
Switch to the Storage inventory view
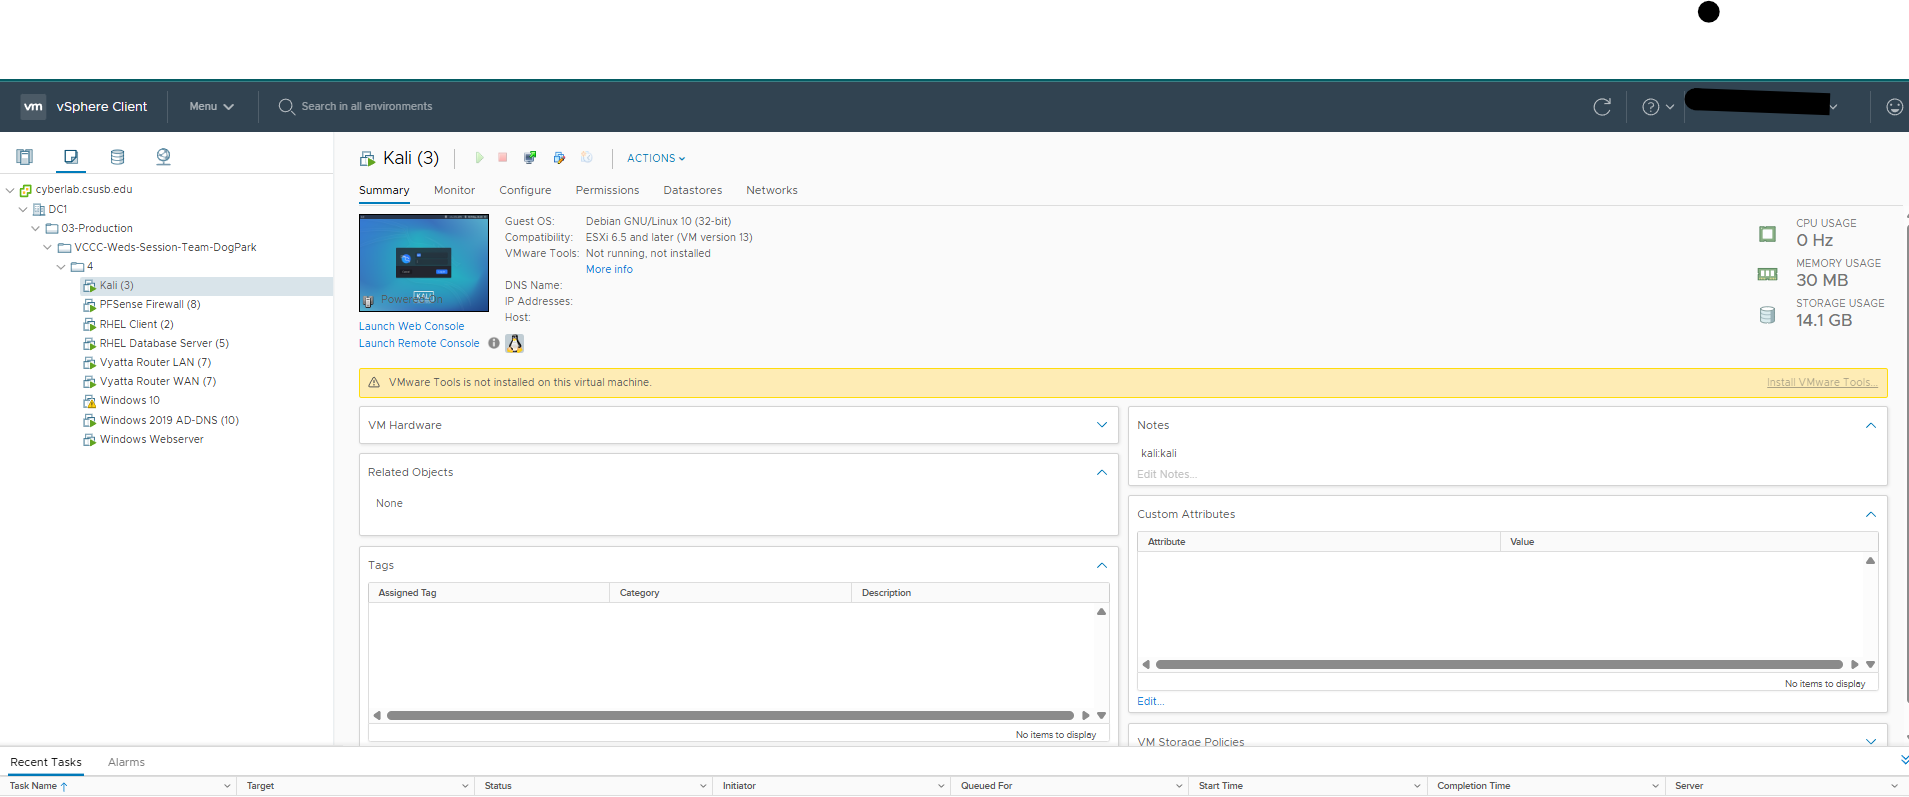117,157
